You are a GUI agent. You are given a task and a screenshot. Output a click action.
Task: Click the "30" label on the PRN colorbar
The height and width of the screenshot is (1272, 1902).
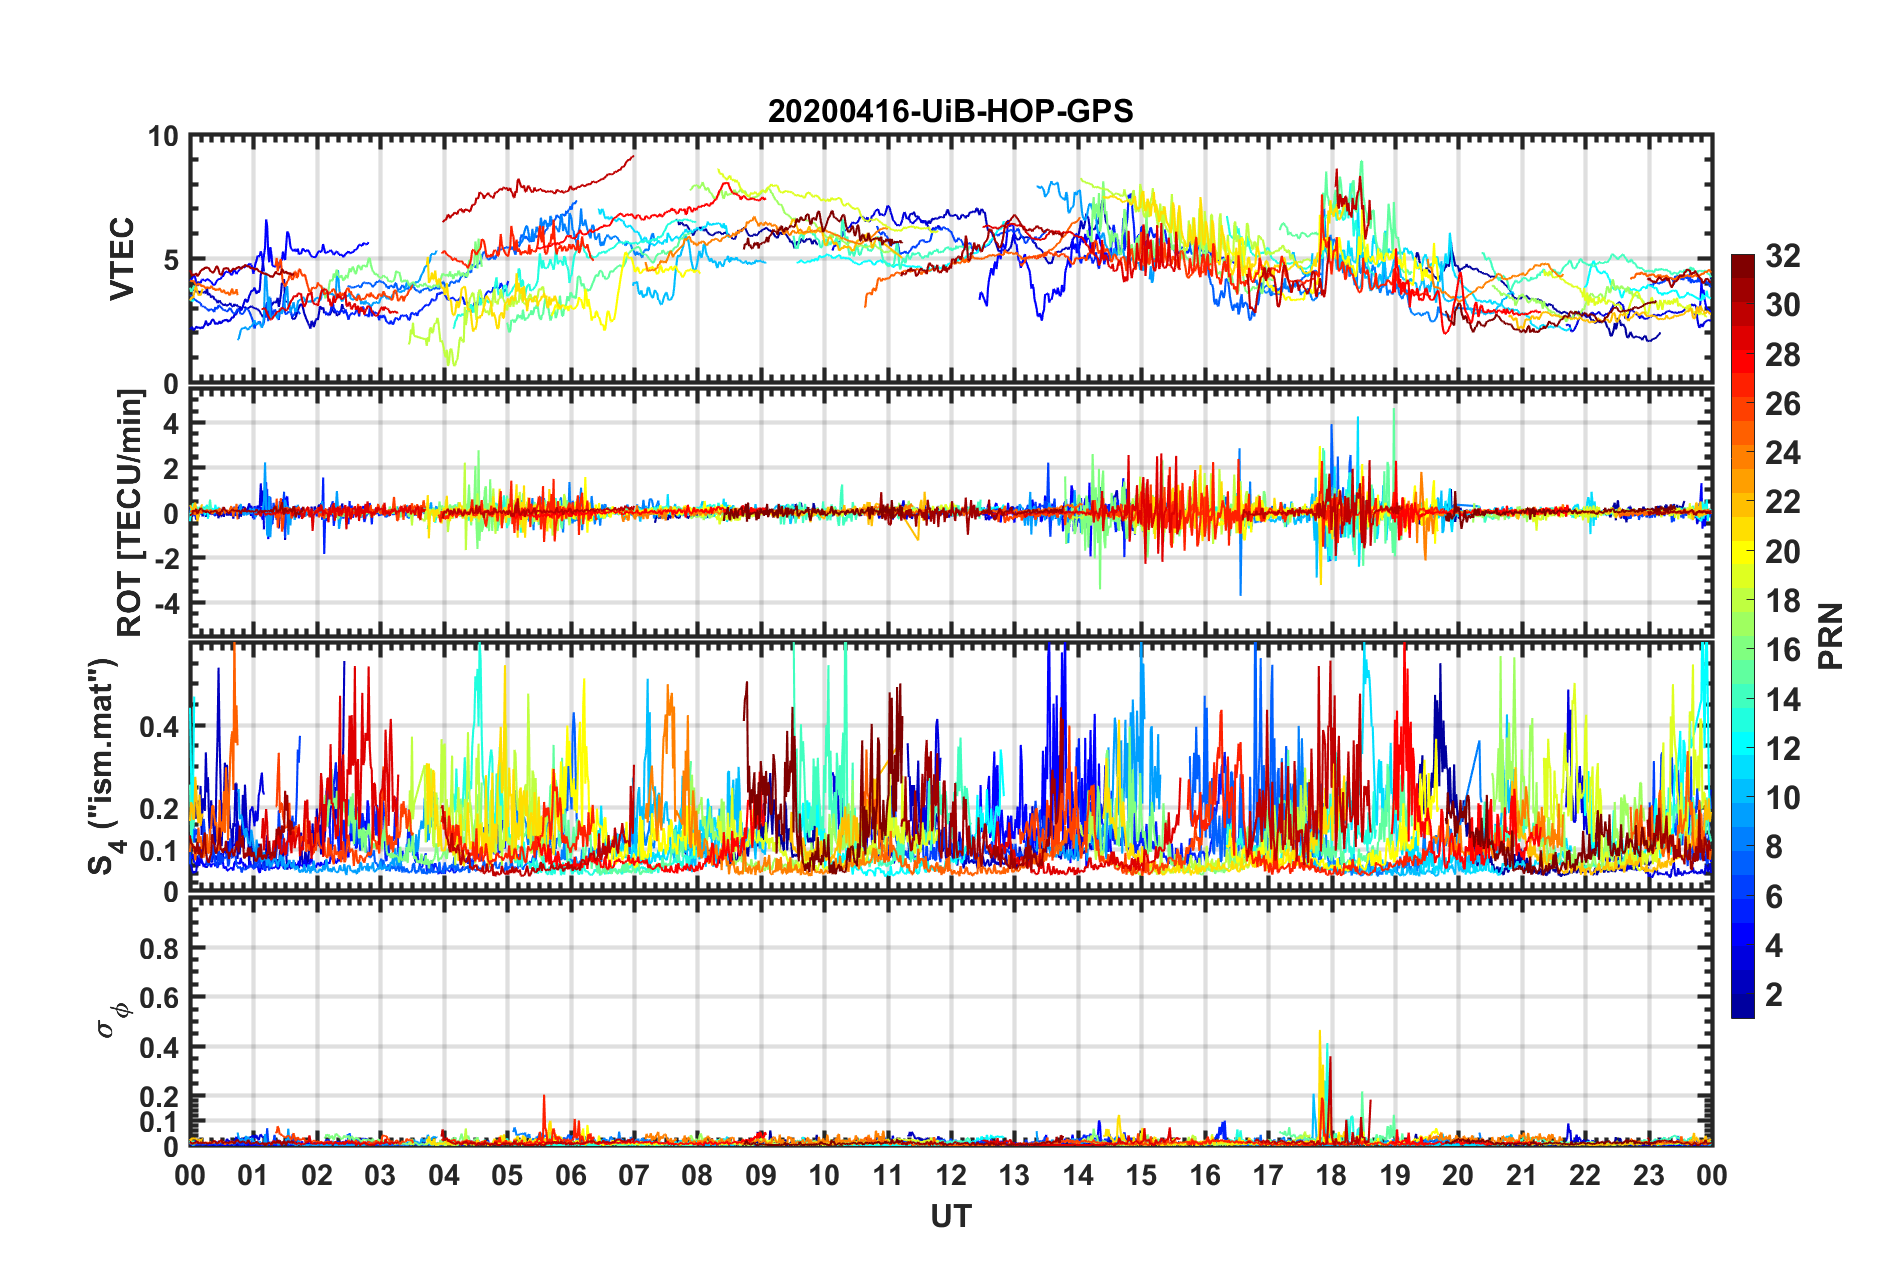(1781, 305)
